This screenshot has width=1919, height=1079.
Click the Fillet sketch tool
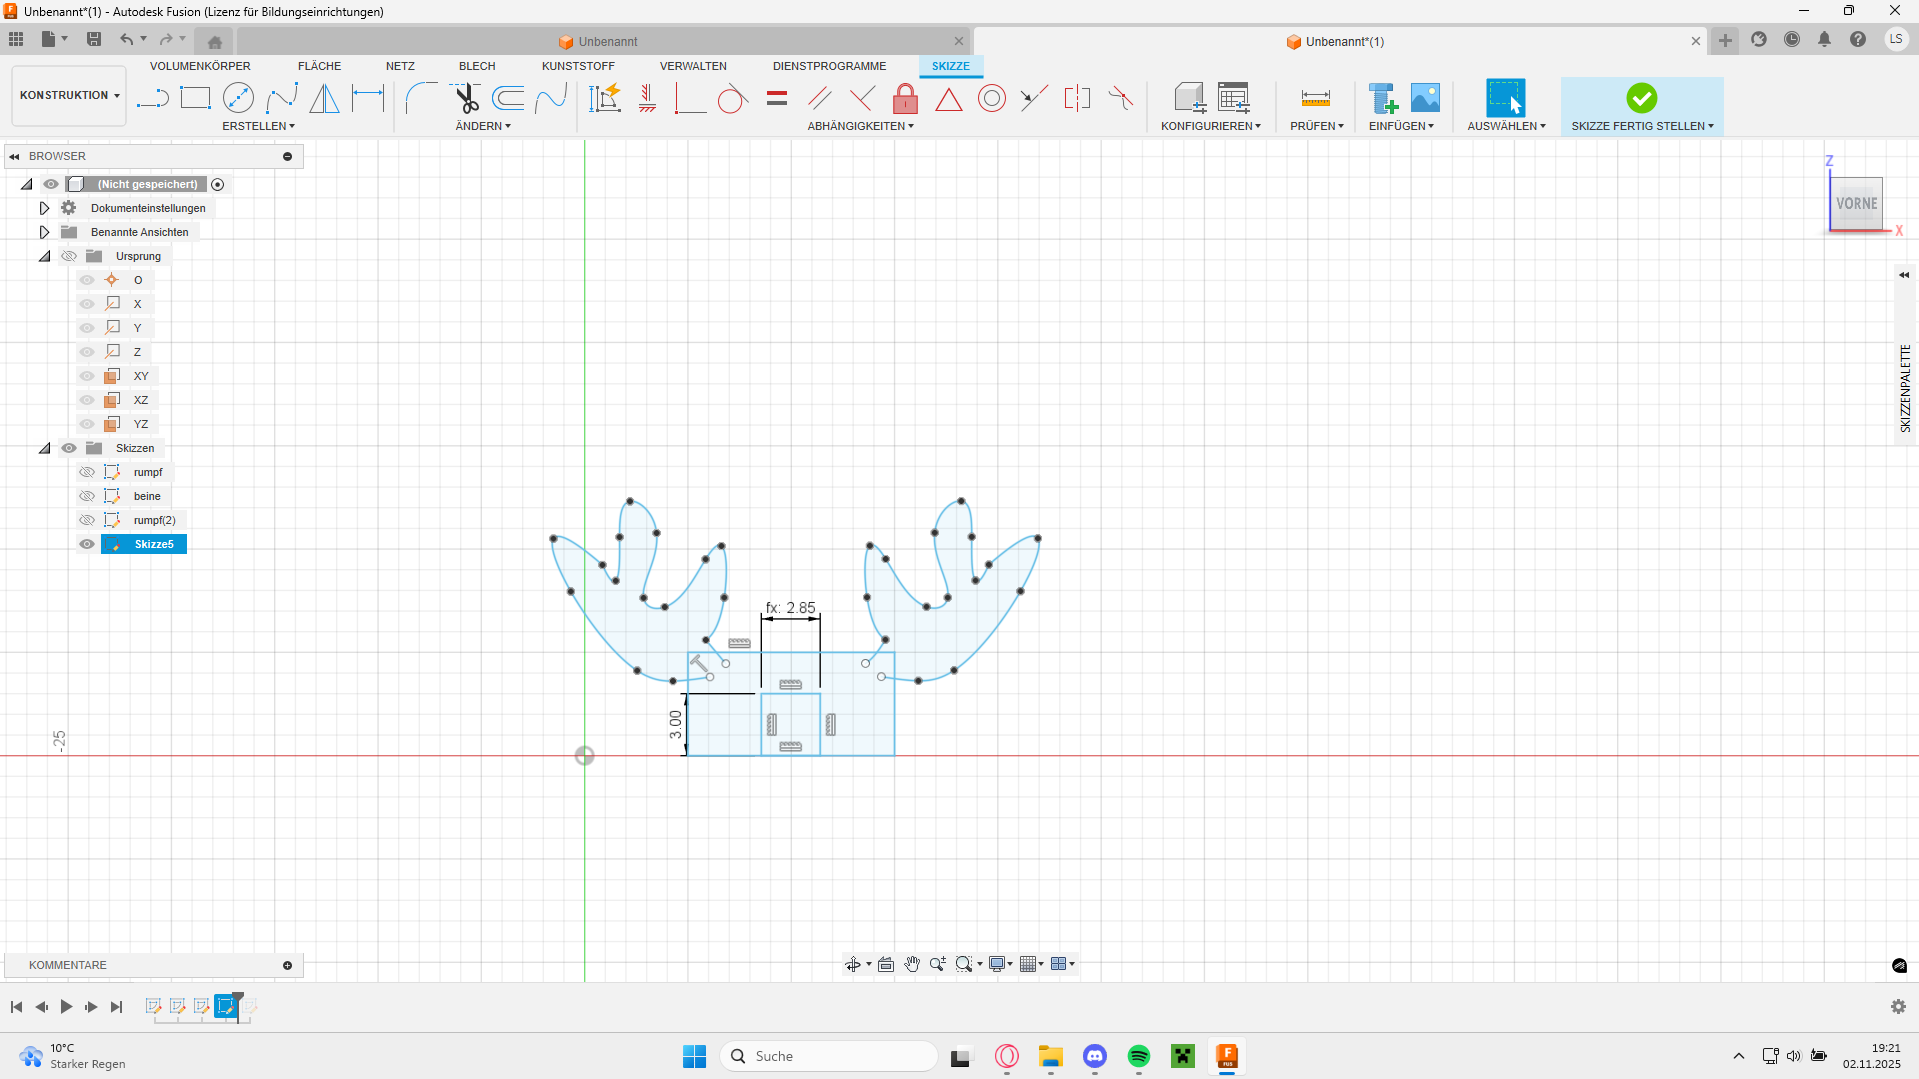421,98
